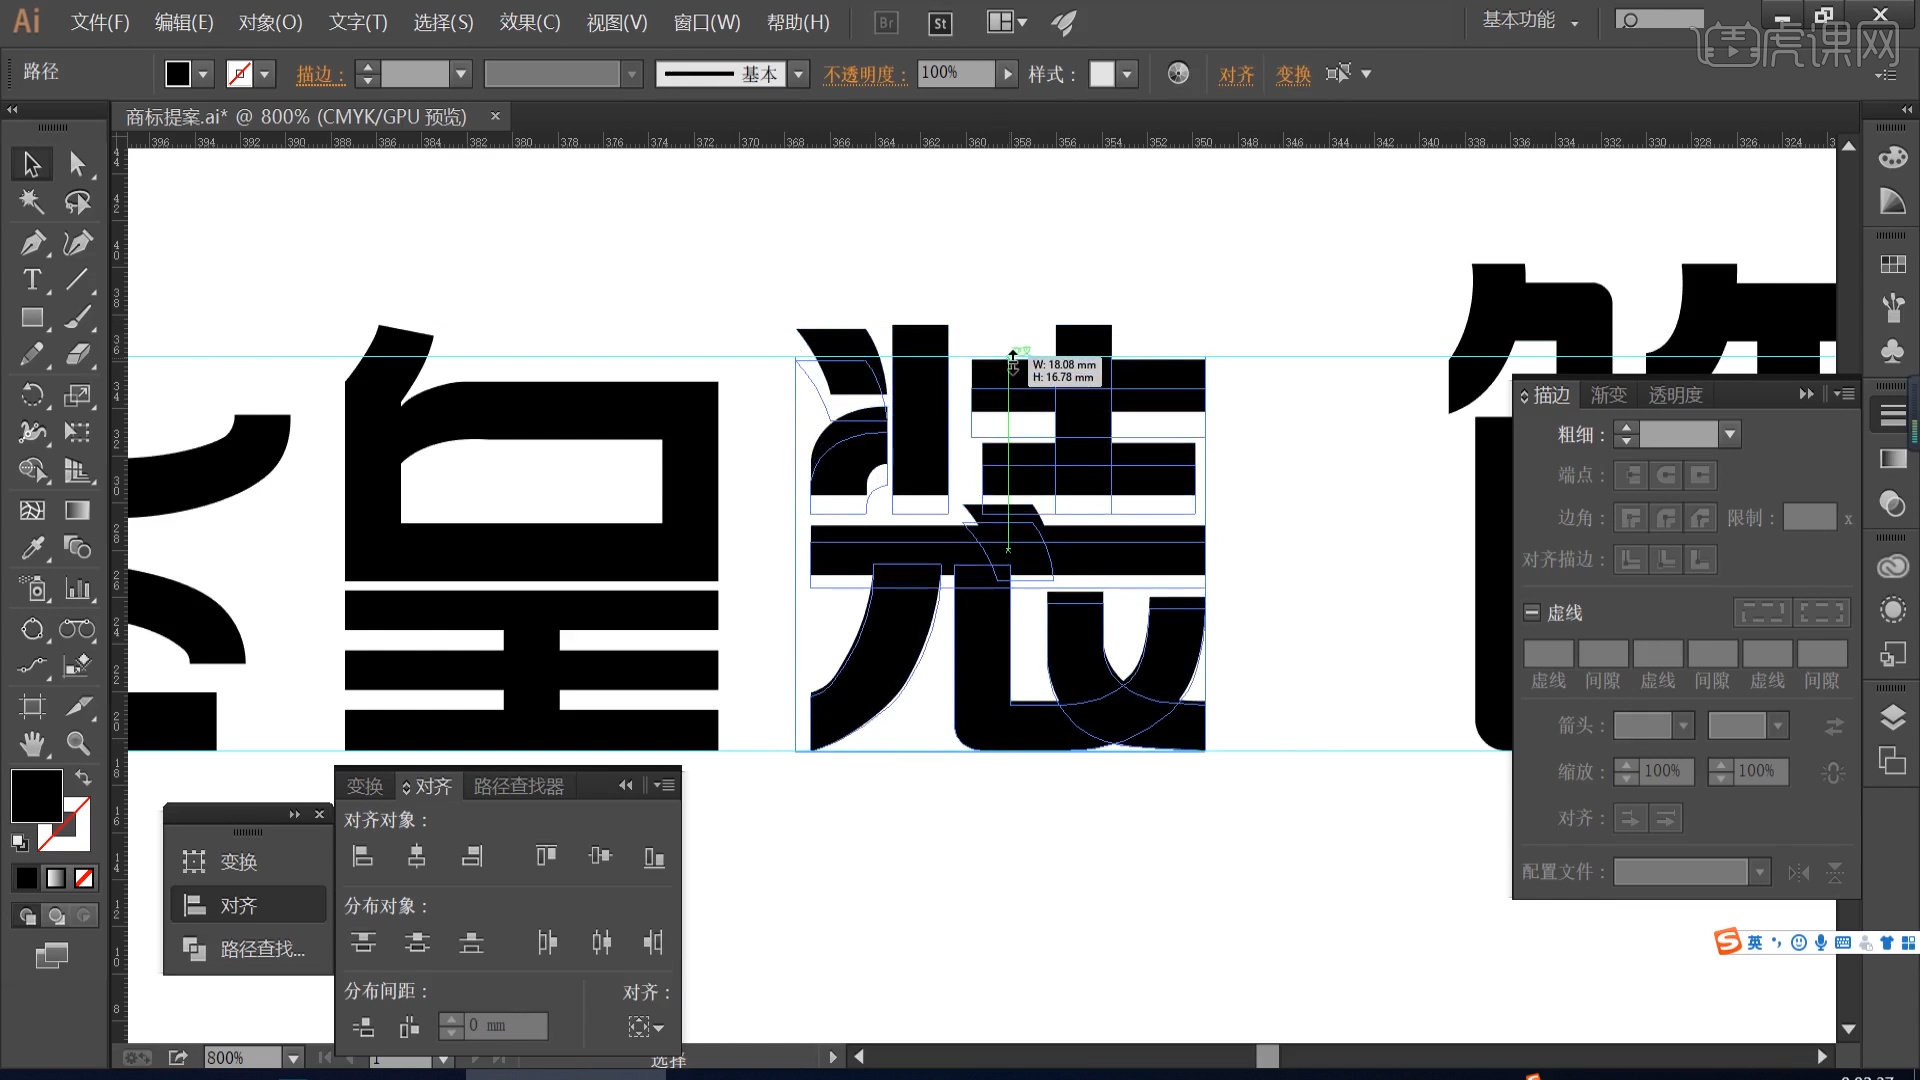Click the black fill color swatch
The width and height of the screenshot is (1920, 1080).
click(x=37, y=795)
